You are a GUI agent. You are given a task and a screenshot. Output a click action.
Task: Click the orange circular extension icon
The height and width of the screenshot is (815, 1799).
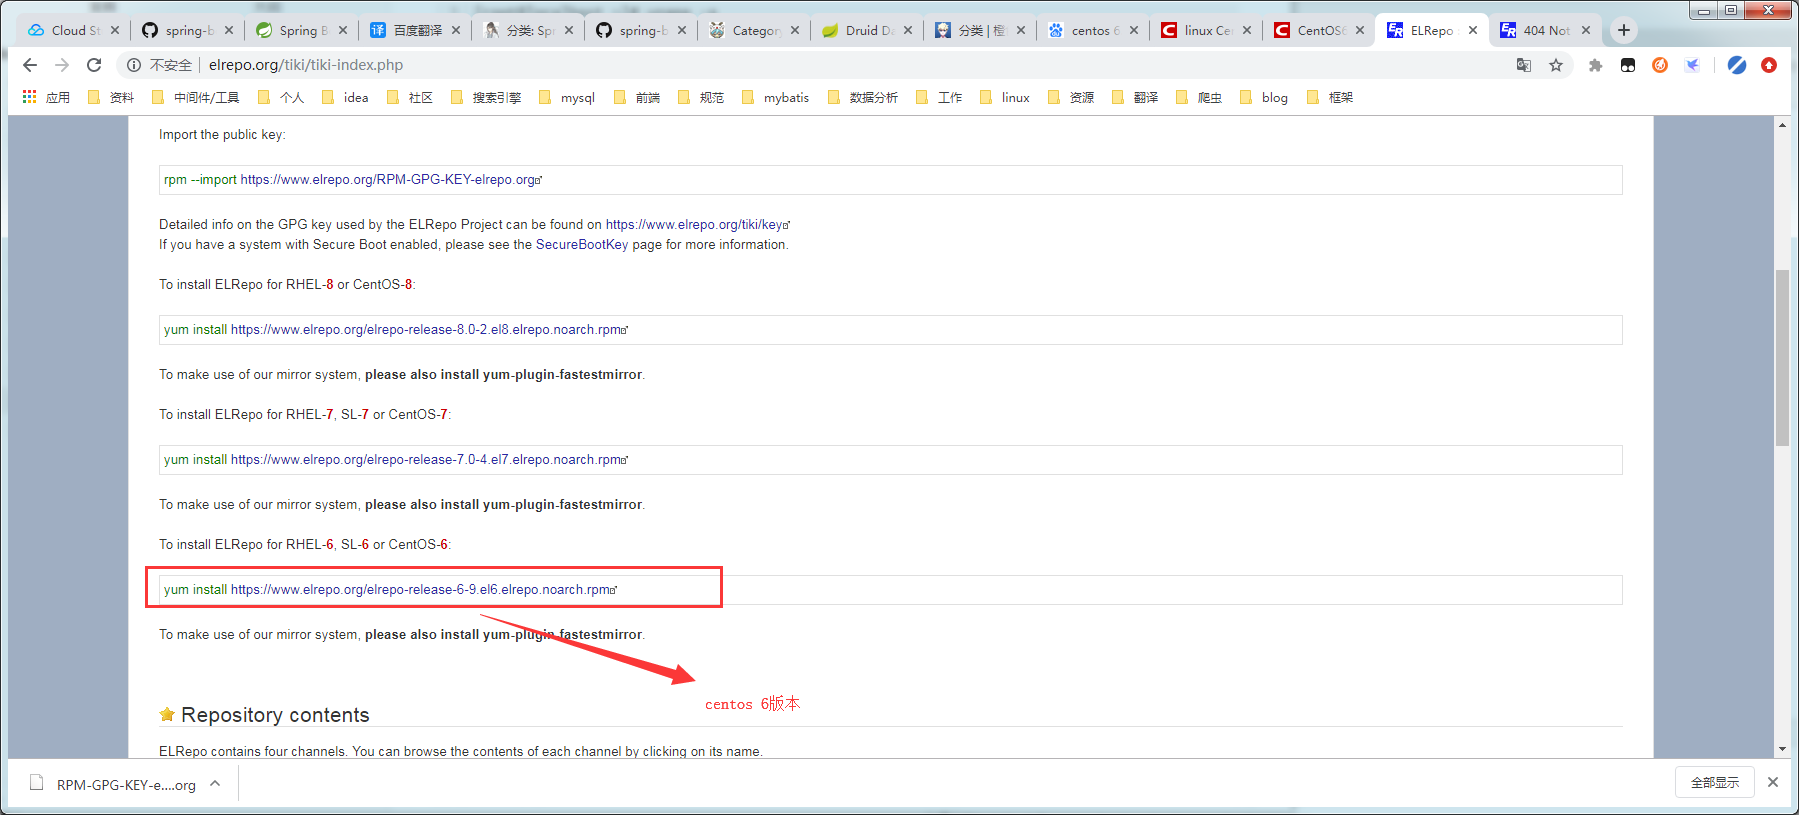click(x=1660, y=65)
